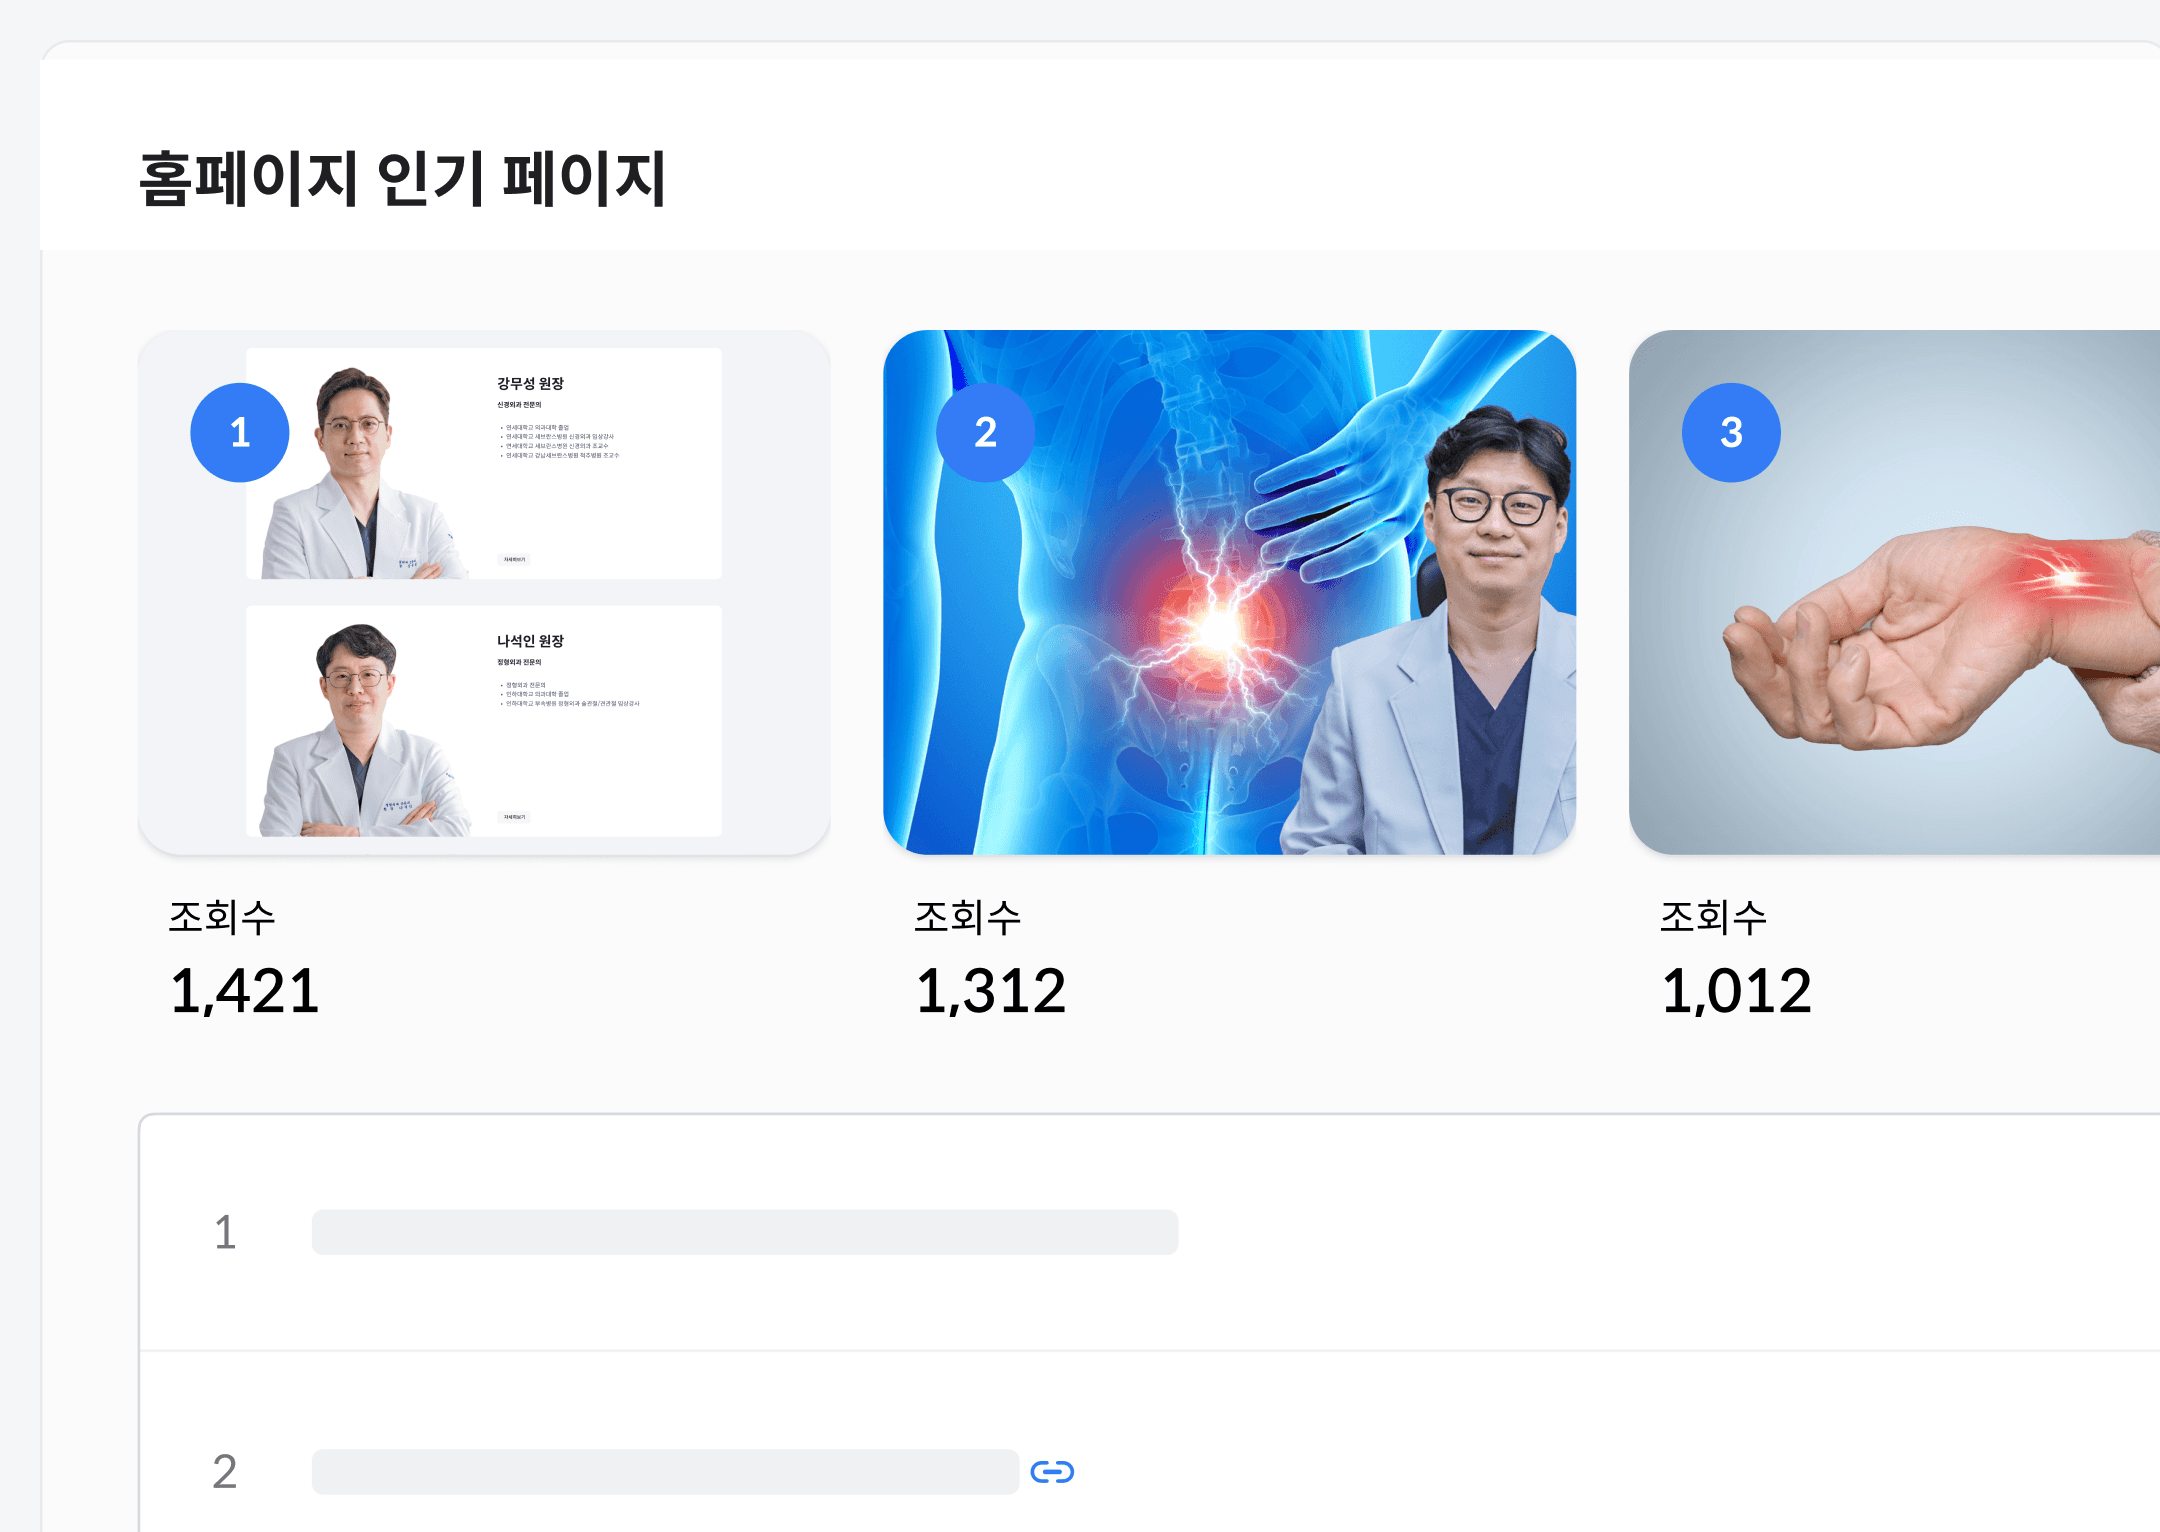Click the blue rank 1 badge
The width and height of the screenshot is (2160, 1532).
click(x=240, y=433)
